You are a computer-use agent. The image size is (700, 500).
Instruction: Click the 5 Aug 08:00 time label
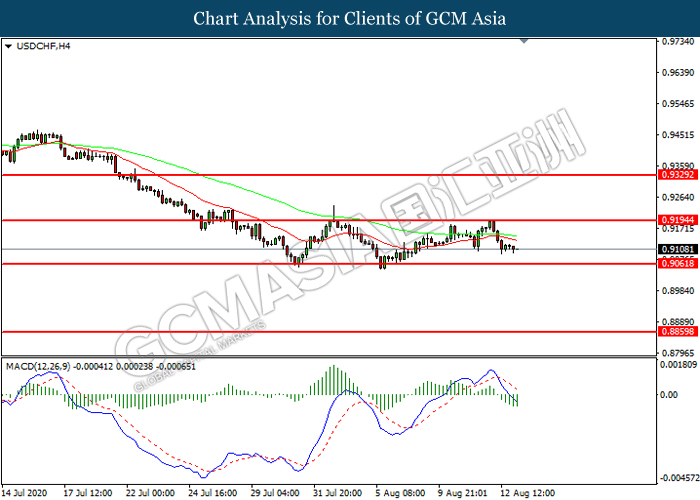pos(400,493)
